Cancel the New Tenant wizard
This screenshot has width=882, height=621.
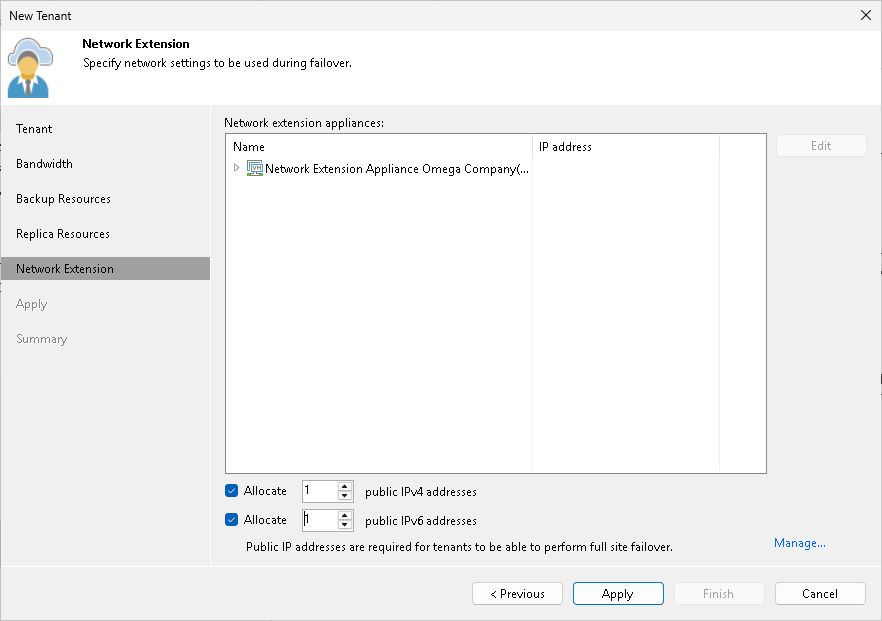tap(820, 593)
